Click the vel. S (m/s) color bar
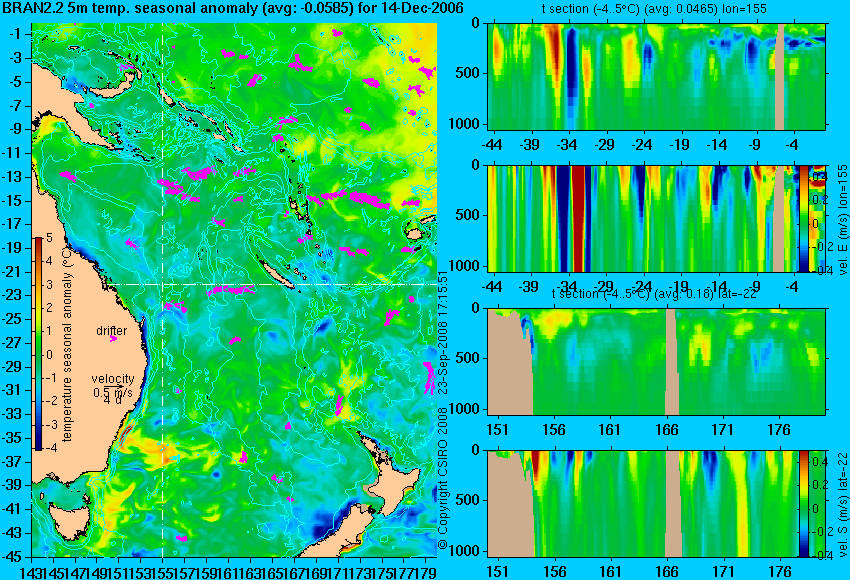Screen dimensions: 850x580 [x=803, y=504]
